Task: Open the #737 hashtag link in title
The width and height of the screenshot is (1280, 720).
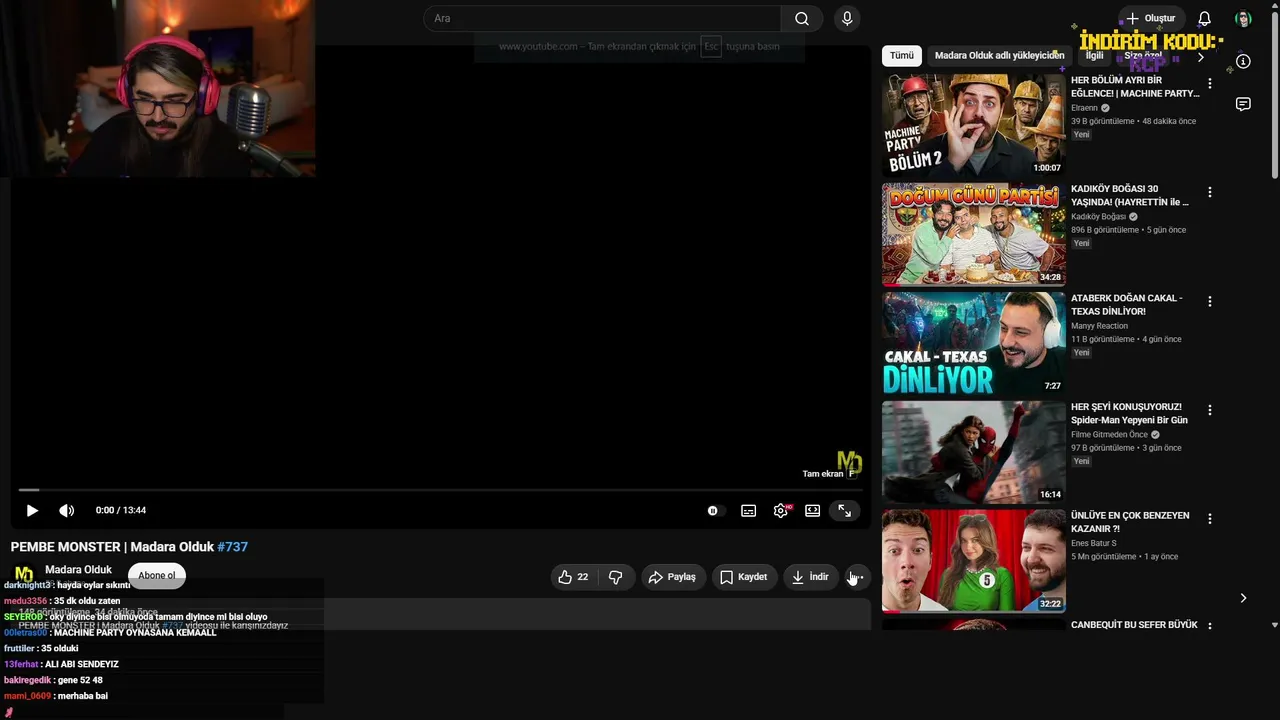Action: pos(233,547)
